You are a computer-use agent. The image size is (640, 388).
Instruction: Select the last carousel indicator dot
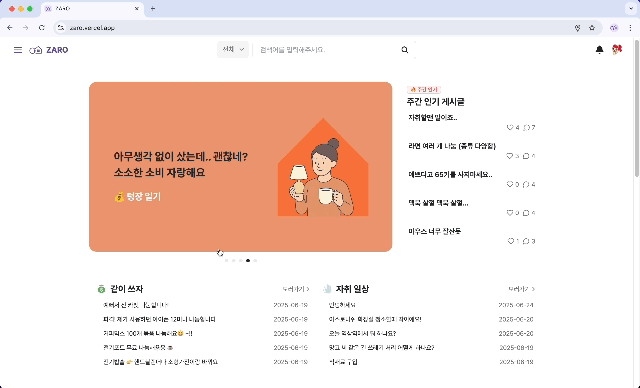(255, 260)
